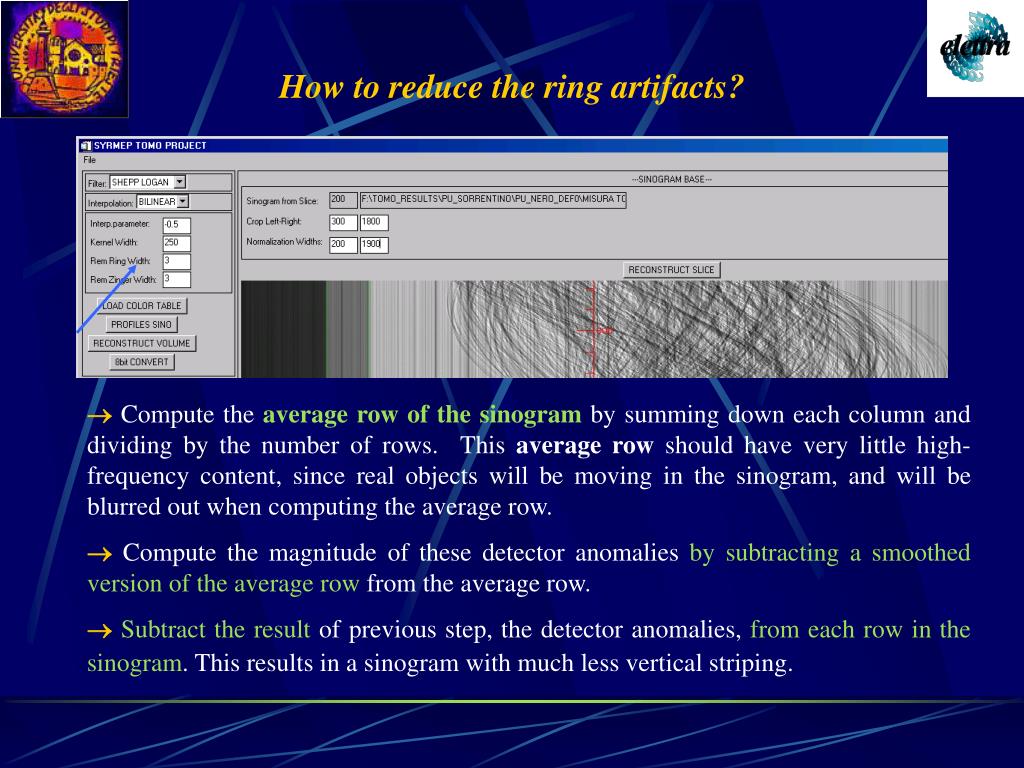Click the 'Normalization Widths:' label

(x=284, y=242)
